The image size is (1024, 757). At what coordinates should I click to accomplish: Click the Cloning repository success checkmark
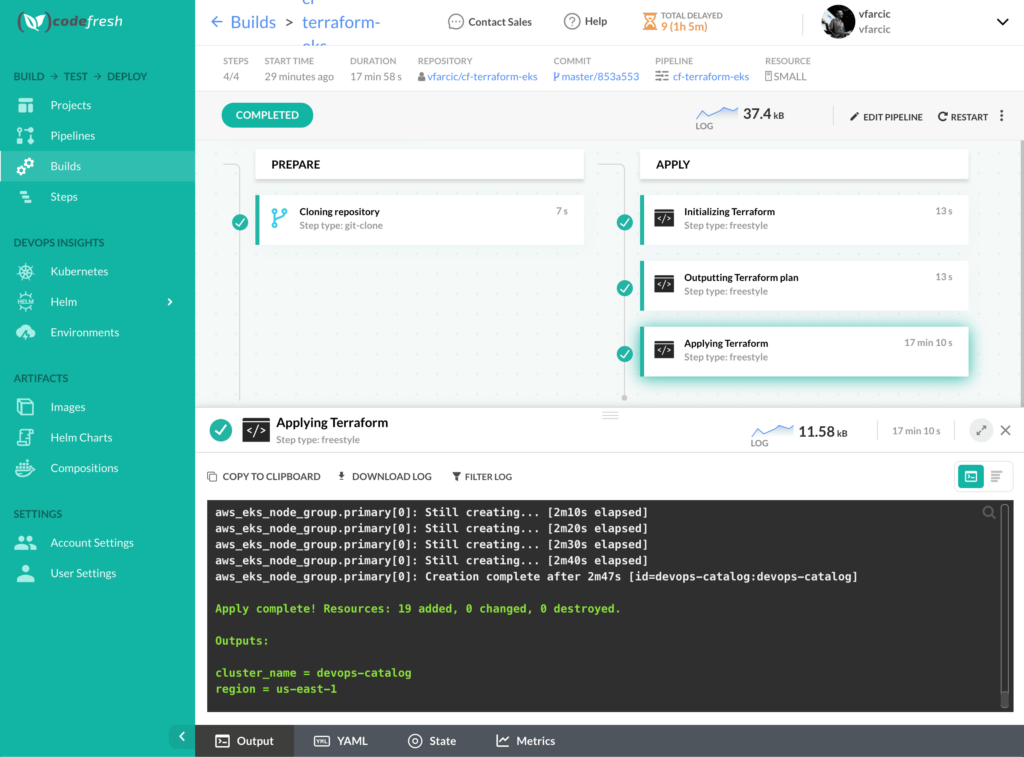240,222
